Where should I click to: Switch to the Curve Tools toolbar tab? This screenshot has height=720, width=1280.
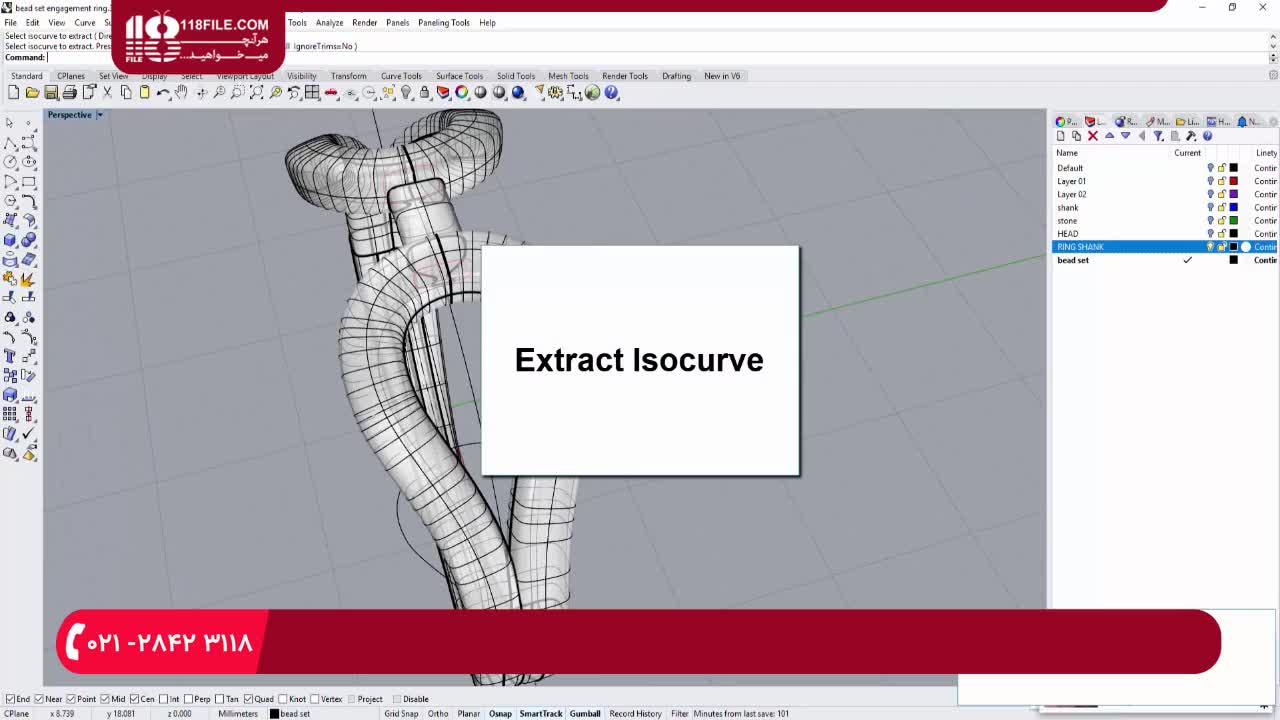click(x=401, y=76)
